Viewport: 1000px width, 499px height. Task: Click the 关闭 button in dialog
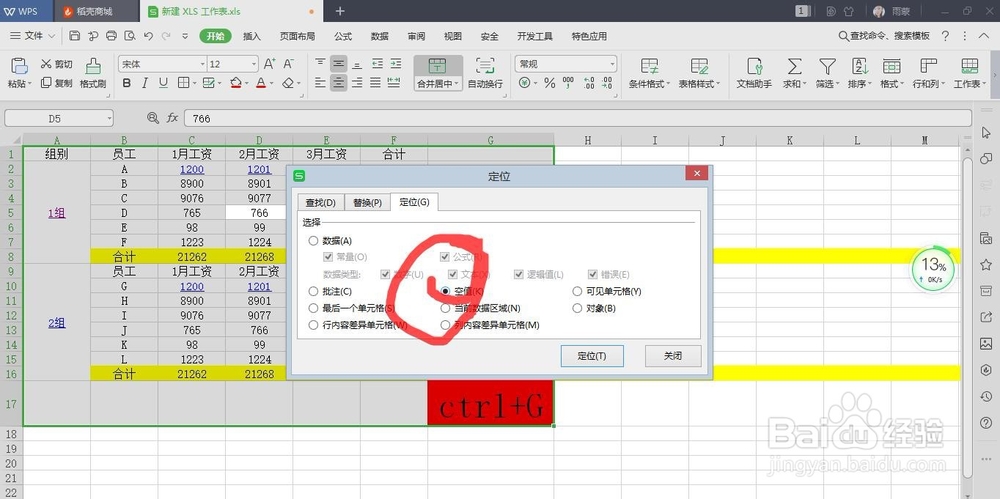(673, 356)
